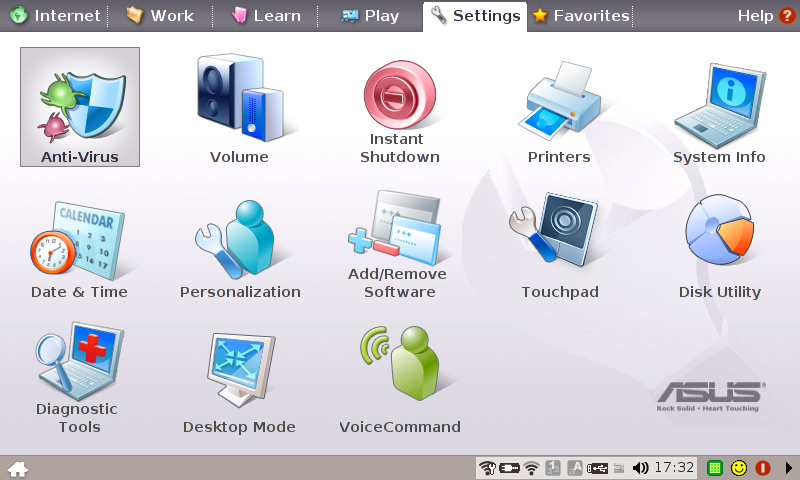Click the faded storage device tray icon
Viewport: 800px width, 480px height.
[618, 468]
